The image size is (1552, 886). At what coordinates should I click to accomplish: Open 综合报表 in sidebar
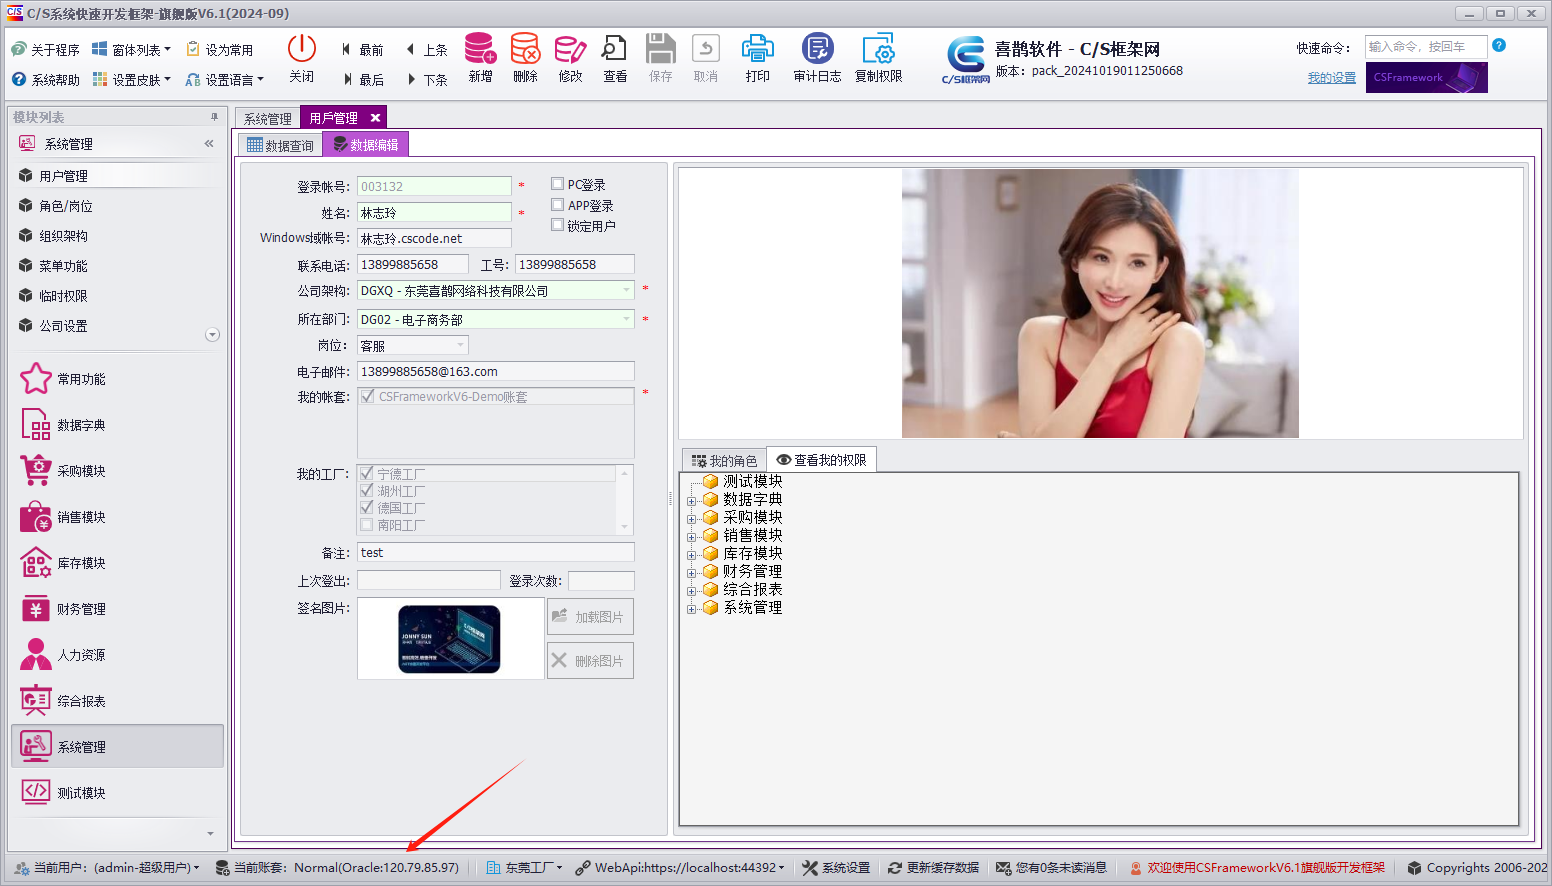117,701
